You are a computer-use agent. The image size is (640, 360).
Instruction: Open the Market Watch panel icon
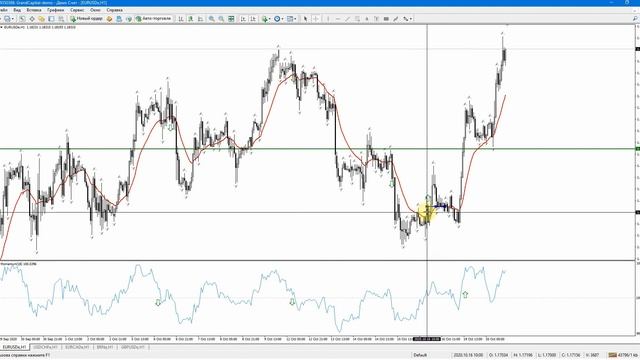point(22,19)
